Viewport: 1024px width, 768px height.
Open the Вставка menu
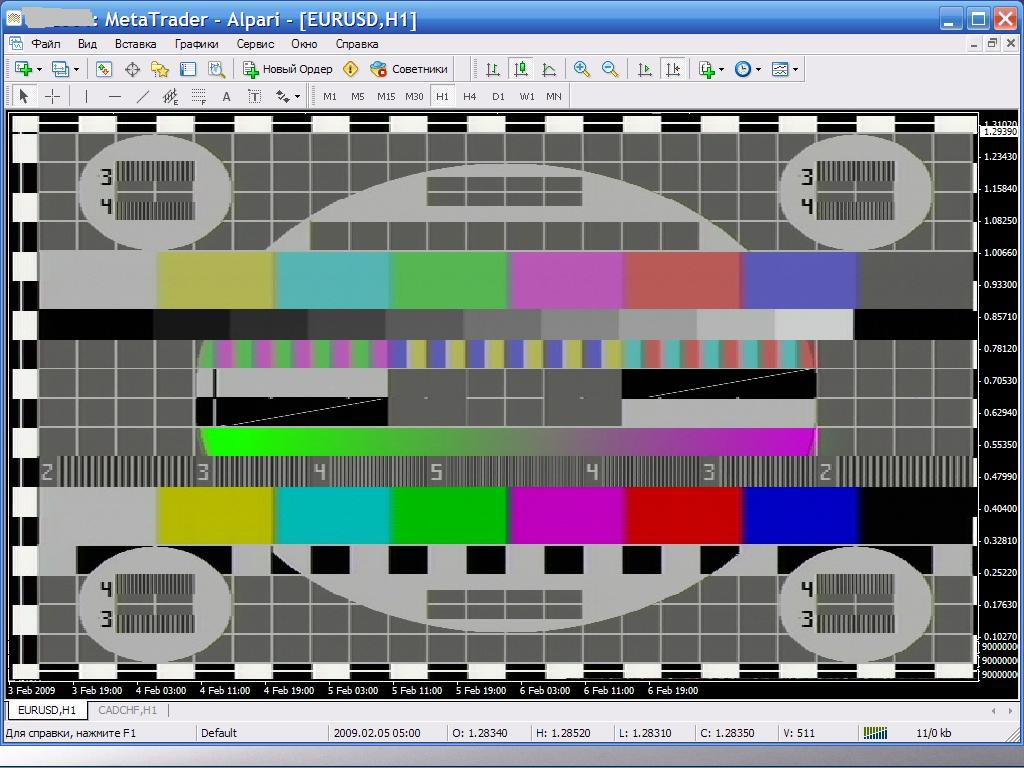(x=135, y=44)
